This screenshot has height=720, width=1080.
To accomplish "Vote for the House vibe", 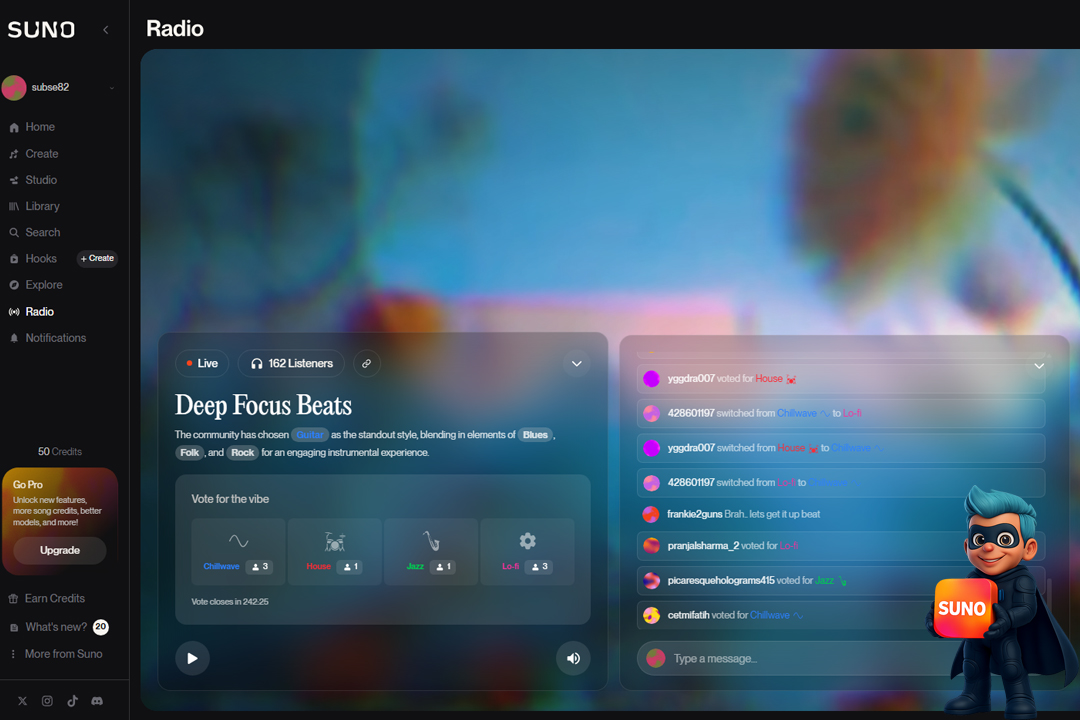I will point(334,551).
